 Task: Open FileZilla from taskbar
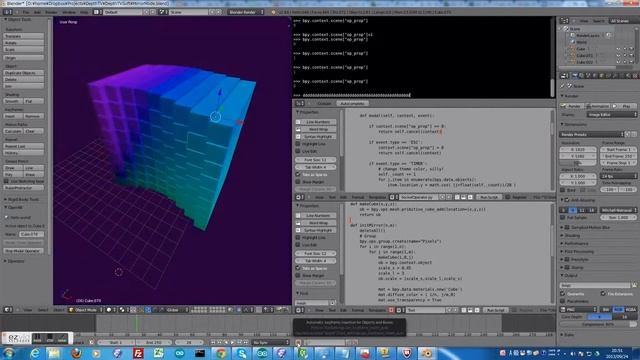pyautogui.click(x=138, y=353)
